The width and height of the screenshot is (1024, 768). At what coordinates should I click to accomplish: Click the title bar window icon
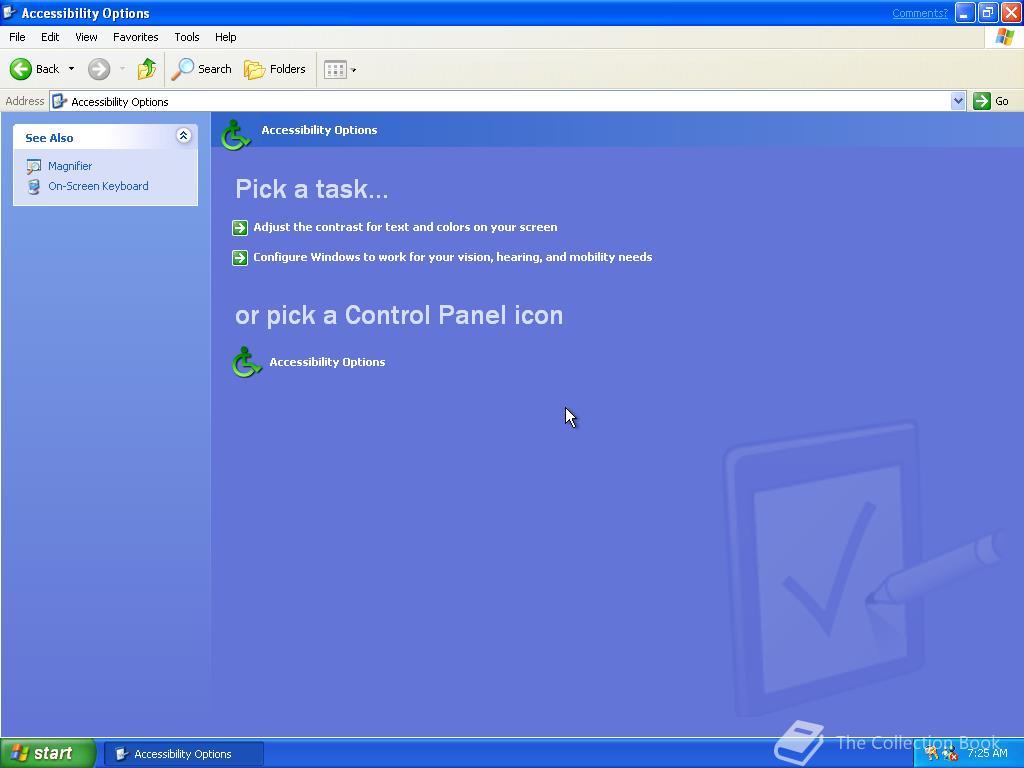point(9,12)
